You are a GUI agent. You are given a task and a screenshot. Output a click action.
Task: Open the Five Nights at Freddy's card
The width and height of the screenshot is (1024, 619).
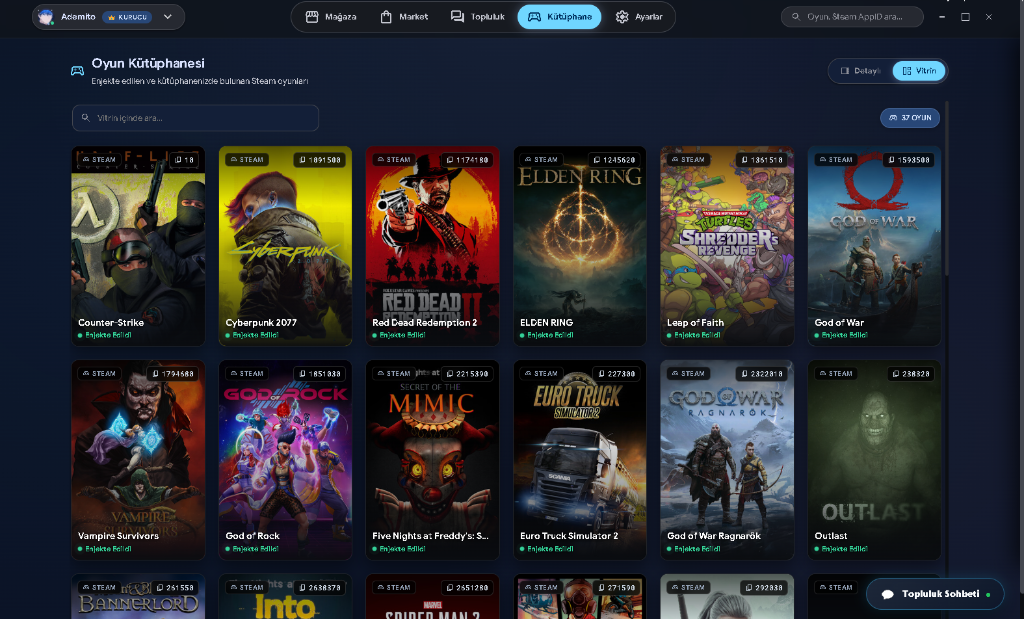[432, 460]
